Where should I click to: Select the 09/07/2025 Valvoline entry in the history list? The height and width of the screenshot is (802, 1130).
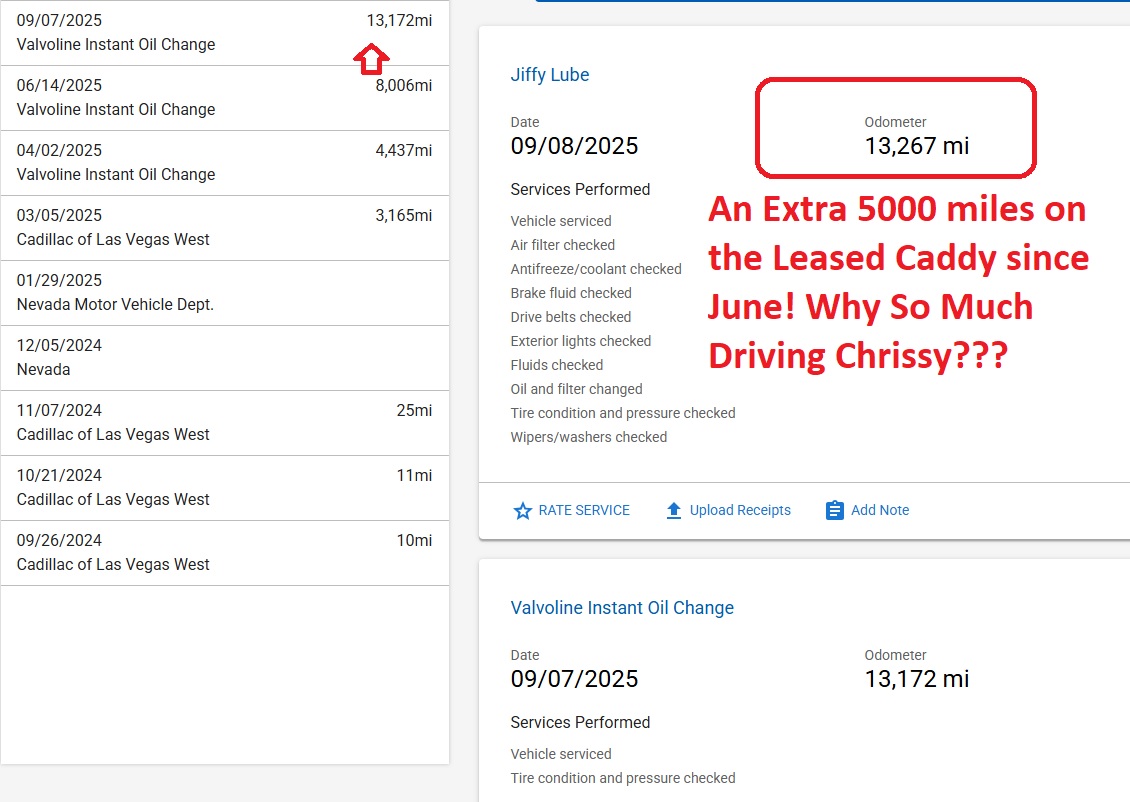[x=225, y=33]
